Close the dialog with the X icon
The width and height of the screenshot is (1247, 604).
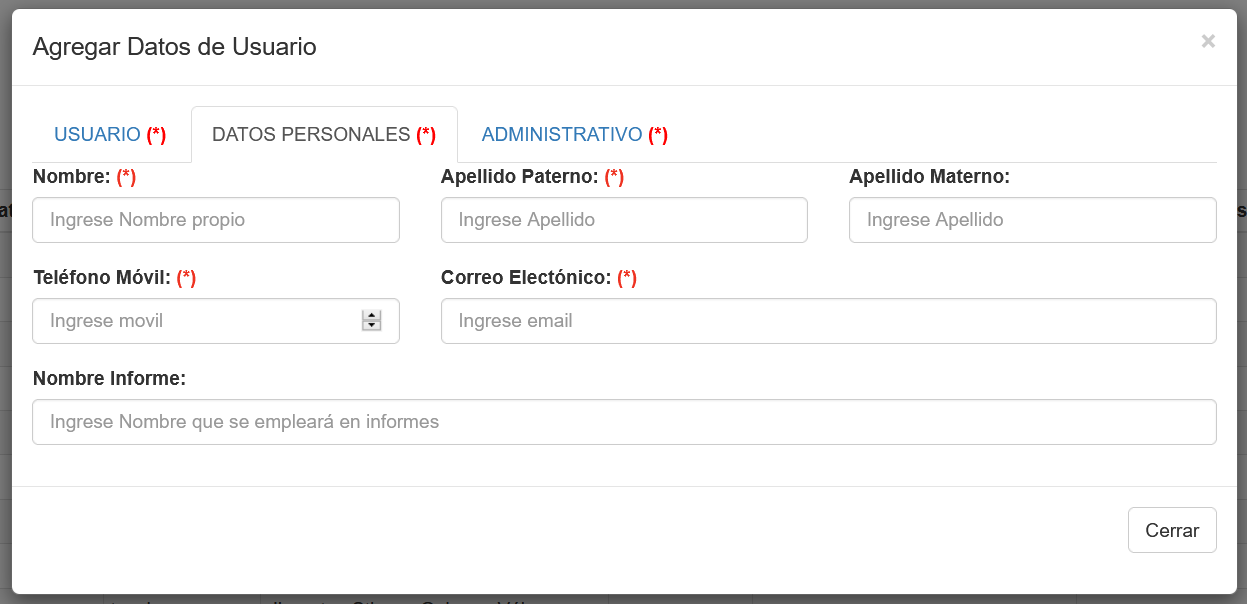click(x=1208, y=41)
